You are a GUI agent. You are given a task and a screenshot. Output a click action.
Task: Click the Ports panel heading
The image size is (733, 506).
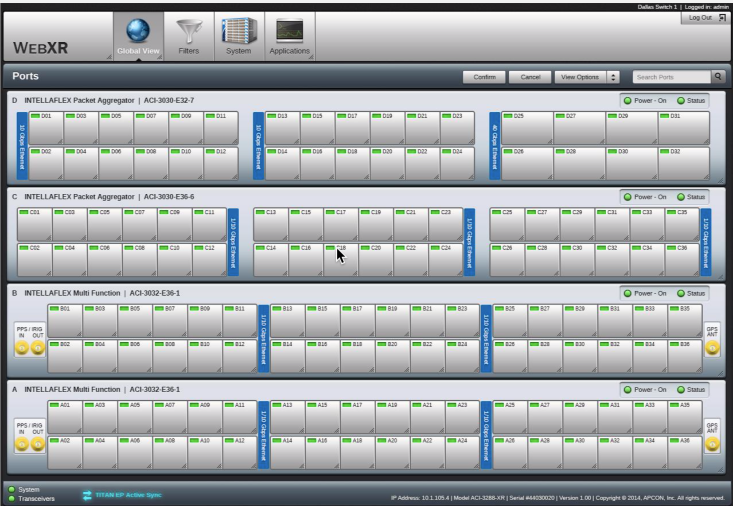pyautogui.click(x=25, y=76)
